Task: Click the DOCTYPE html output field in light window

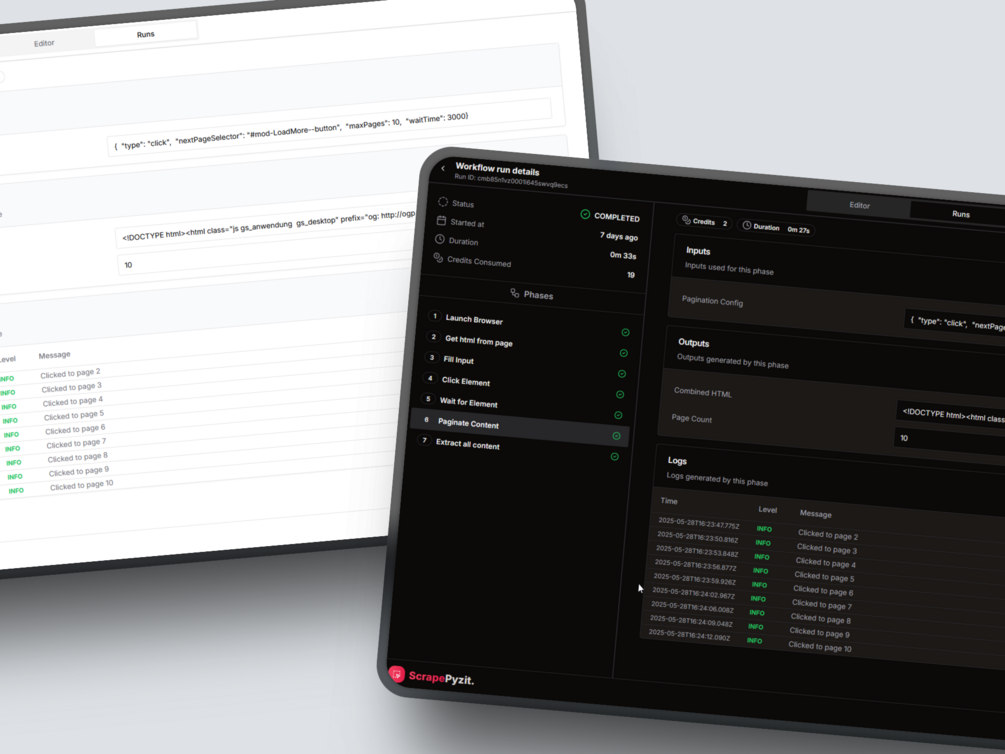Action: 266,226
